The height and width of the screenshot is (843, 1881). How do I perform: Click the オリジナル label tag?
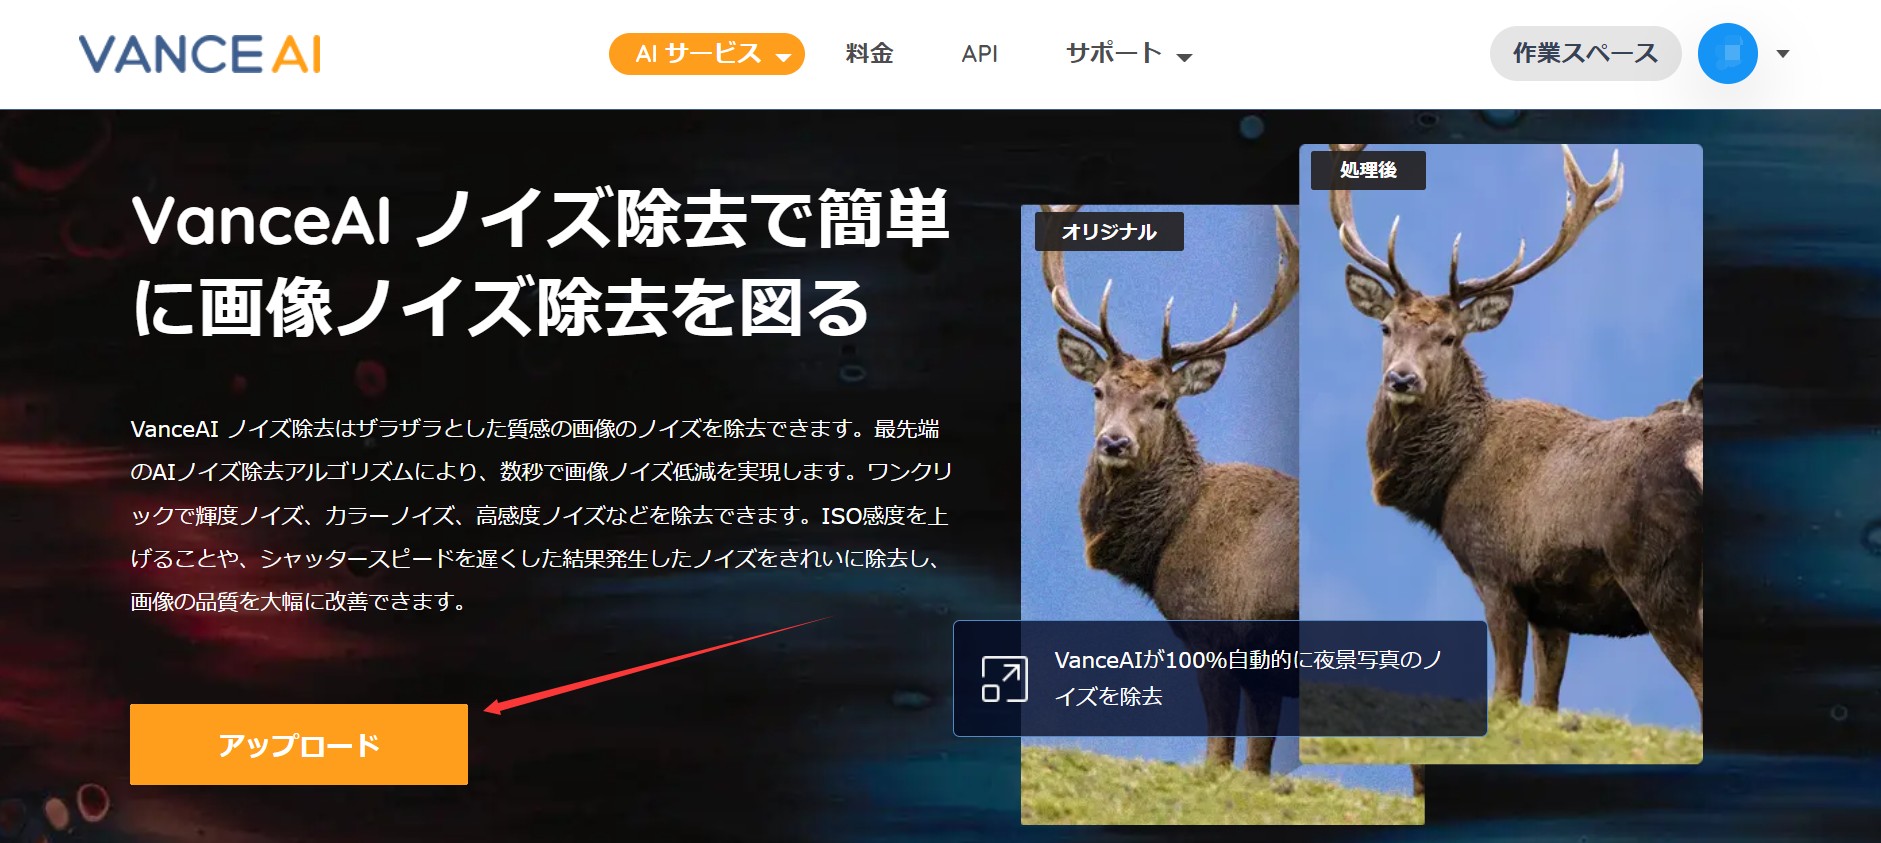tap(1109, 232)
